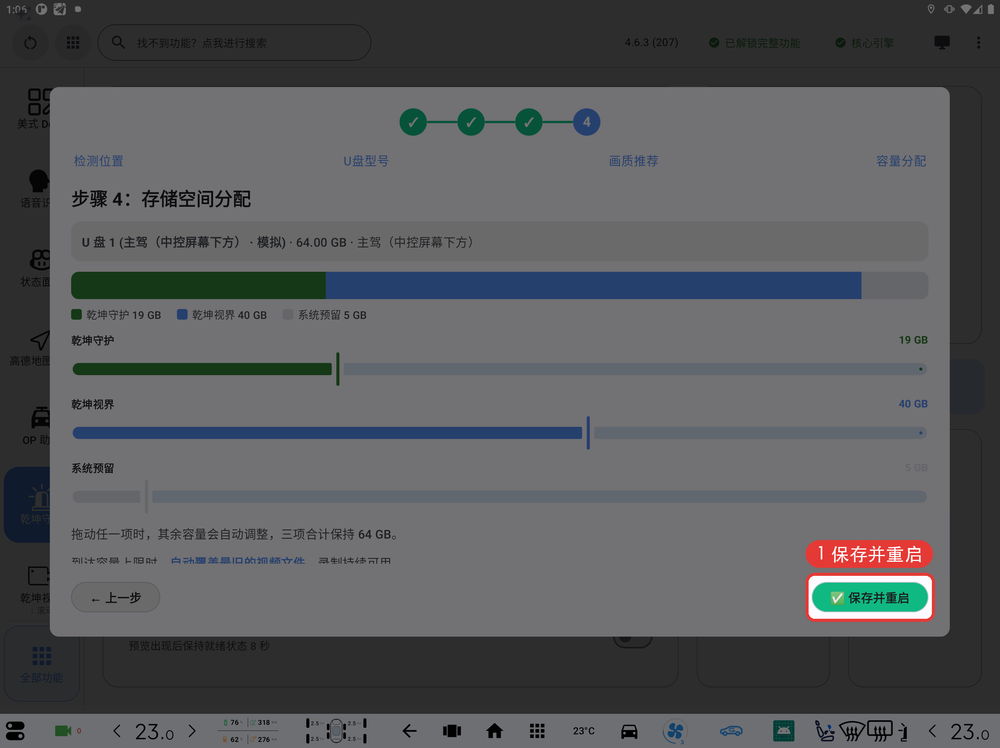Click the monitor display icon in the top bar

coord(942,43)
